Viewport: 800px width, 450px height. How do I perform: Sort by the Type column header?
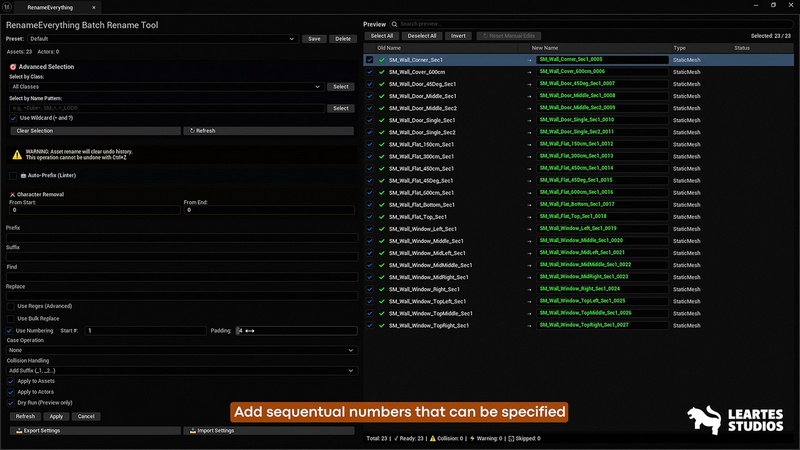(680, 48)
